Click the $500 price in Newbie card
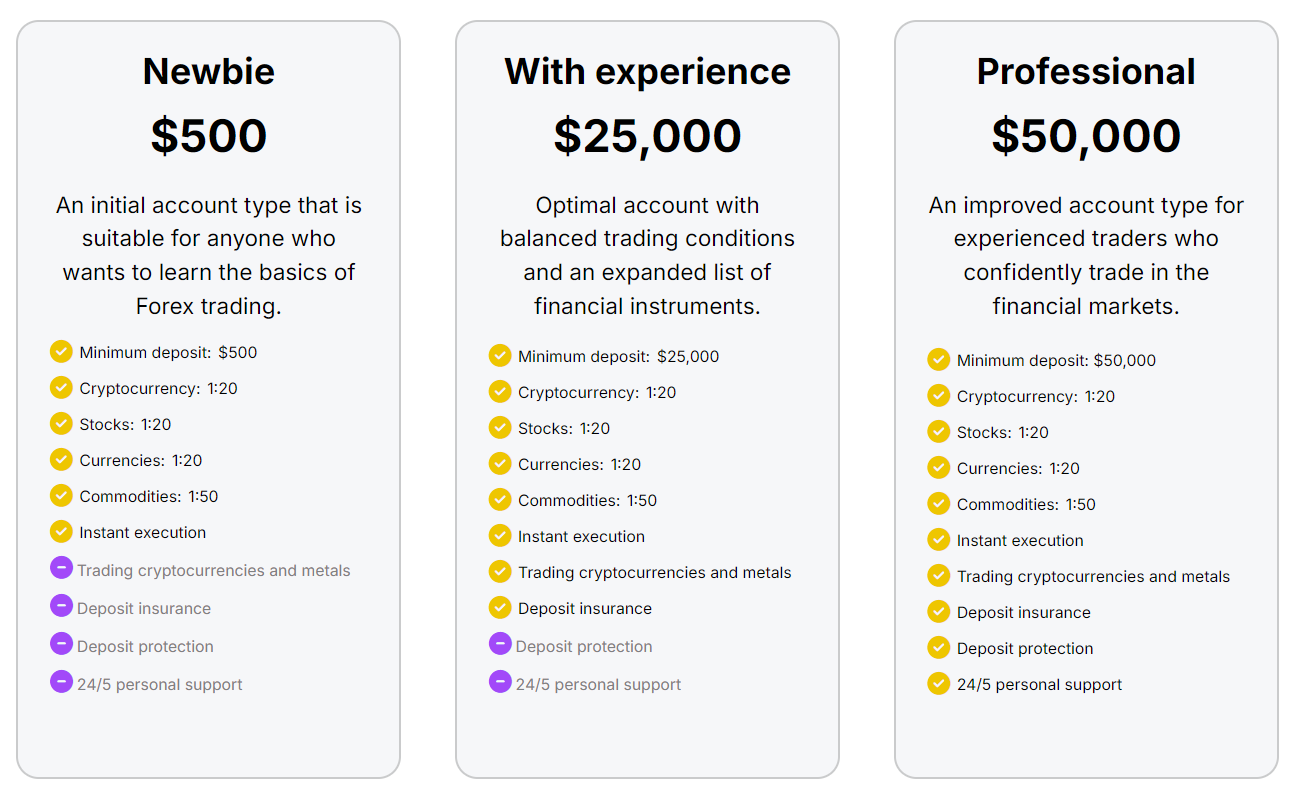1298x801 pixels. [x=208, y=136]
